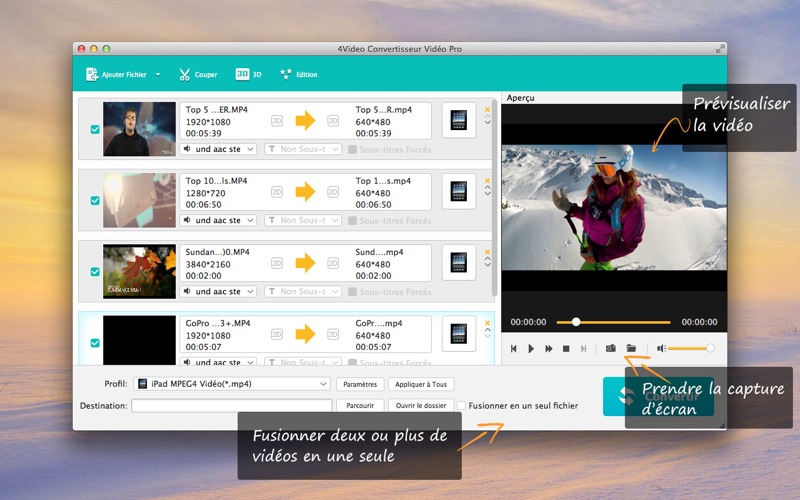Screen dimensions: 800x500
Task: Click the output 2D icon for Top 1...s.mp4
Action: coord(333,192)
